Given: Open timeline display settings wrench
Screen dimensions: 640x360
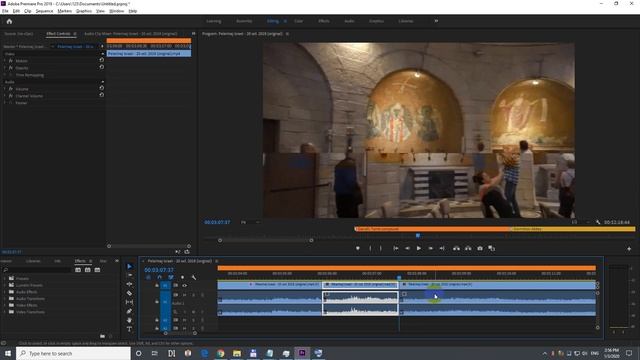Looking at the screenshot, I should pos(194,278).
